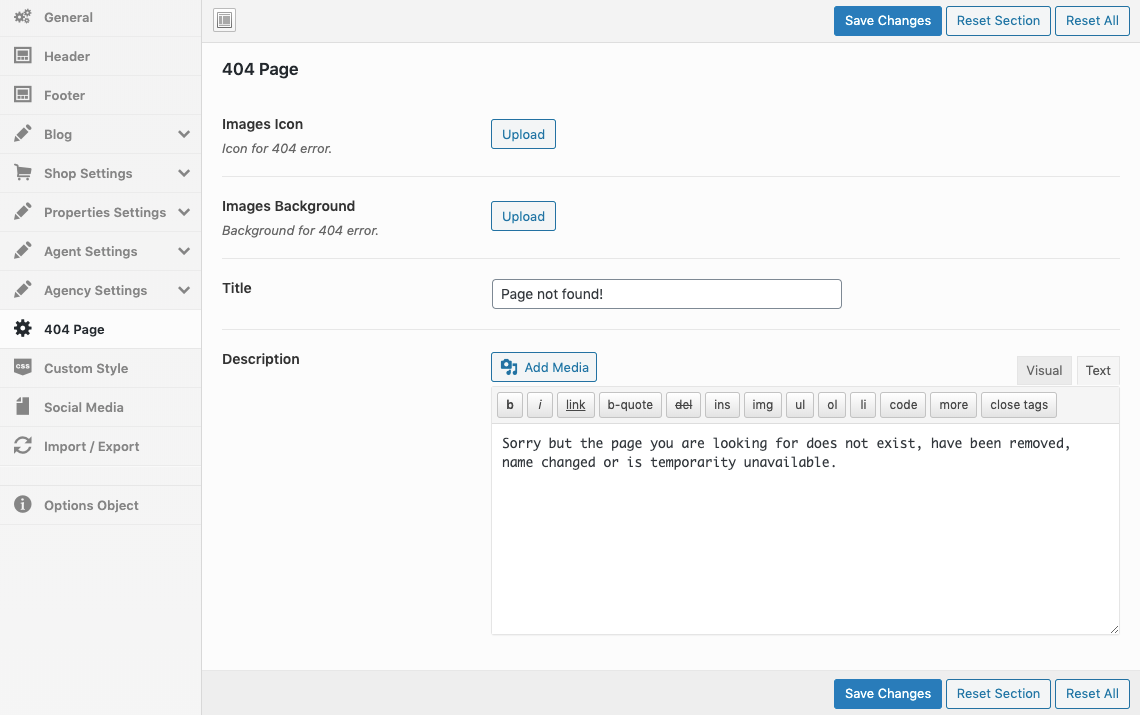Click the close tags toolbar button

pos(1019,405)
